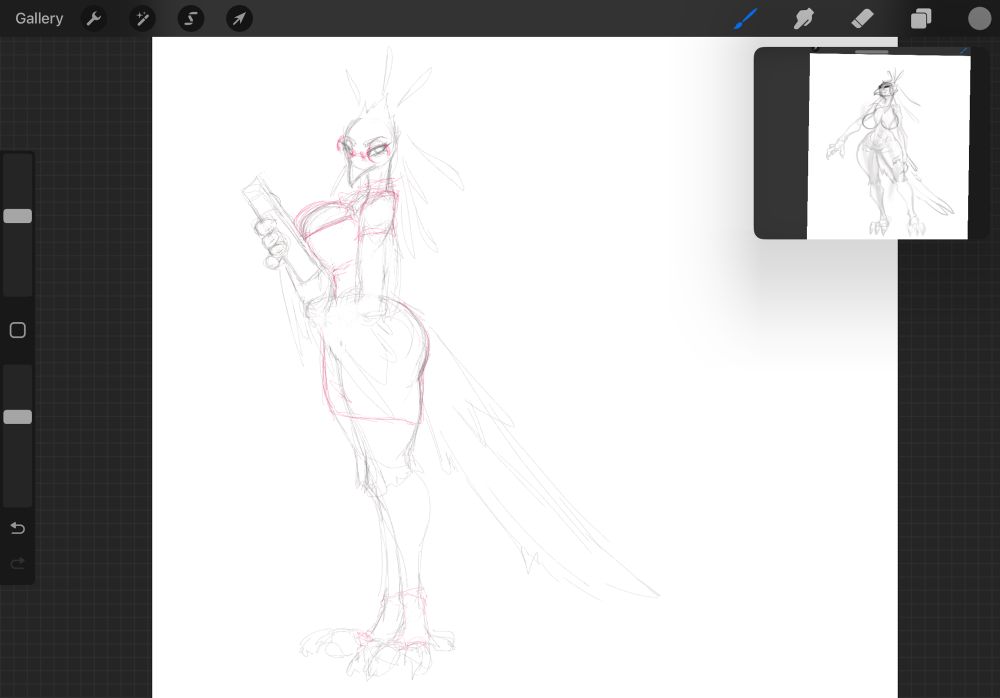Image resolution: width=1000 pixels, height=698 pixels.
Task: Redo the last undone stroke
Action: 18,563
